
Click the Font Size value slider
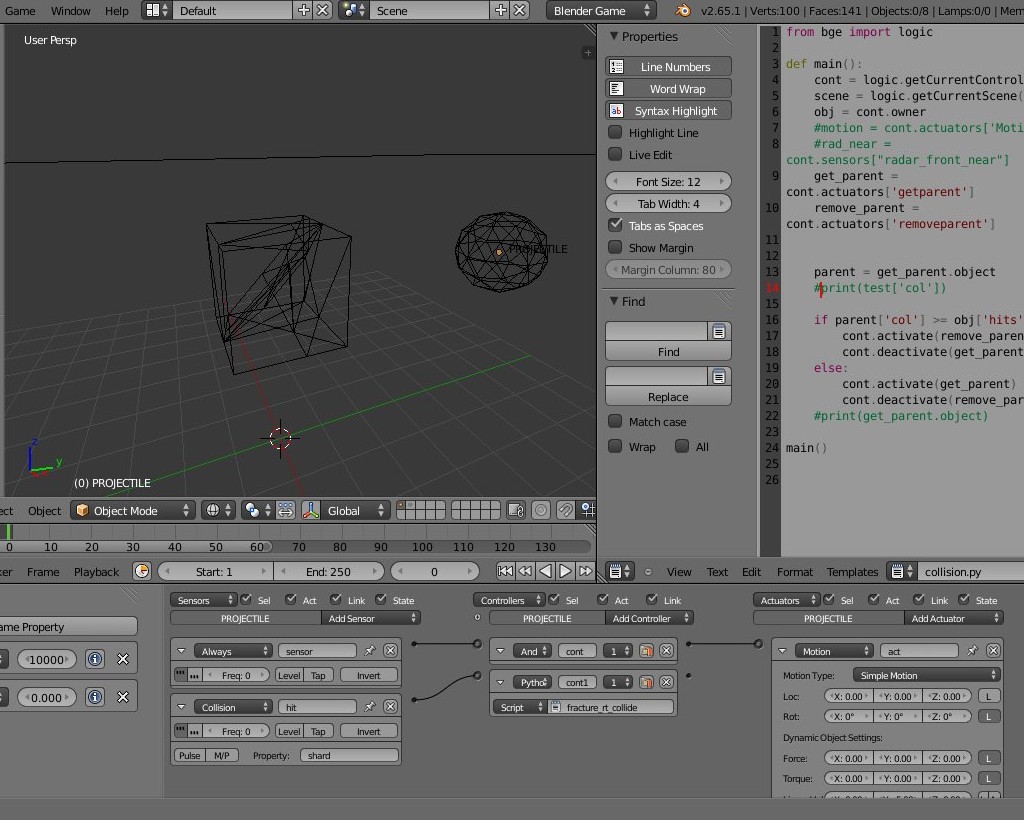coord(667,181)
